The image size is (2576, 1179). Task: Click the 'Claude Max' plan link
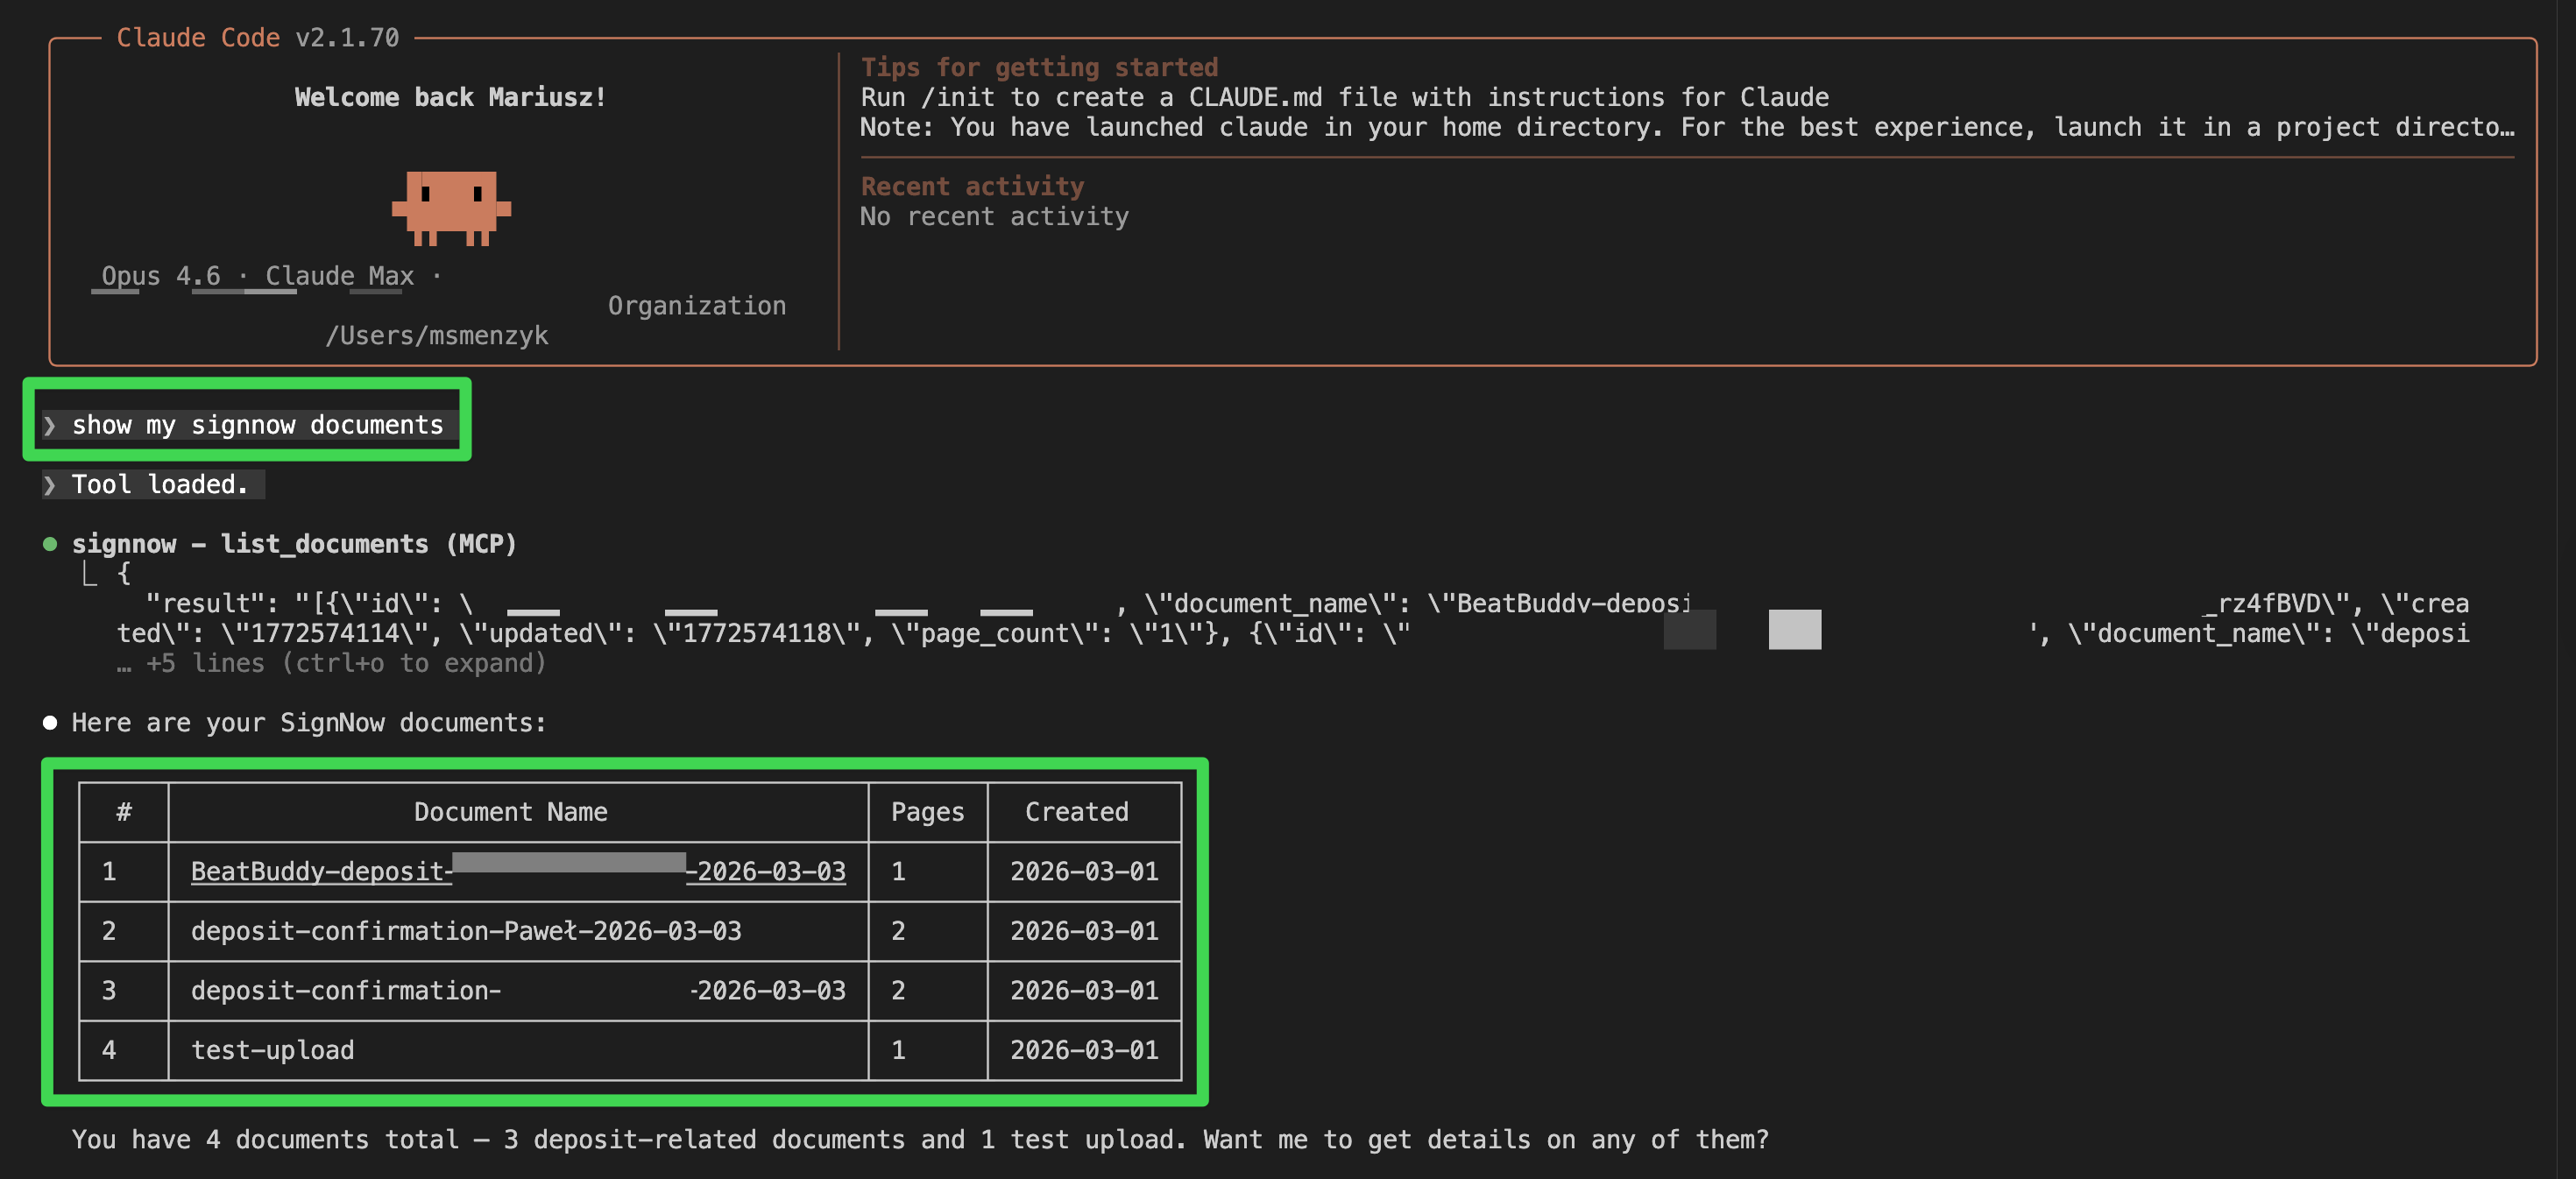(x=339, y=275)
